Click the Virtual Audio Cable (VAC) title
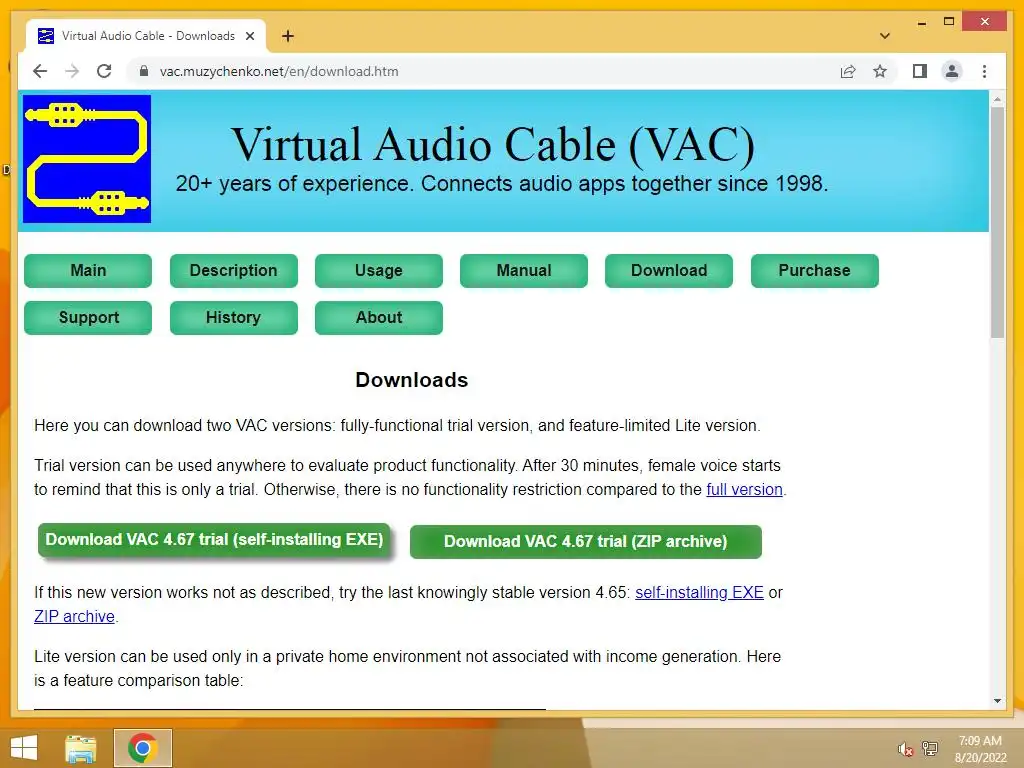Screen dimensions: 1024x768 pos(493,144)
